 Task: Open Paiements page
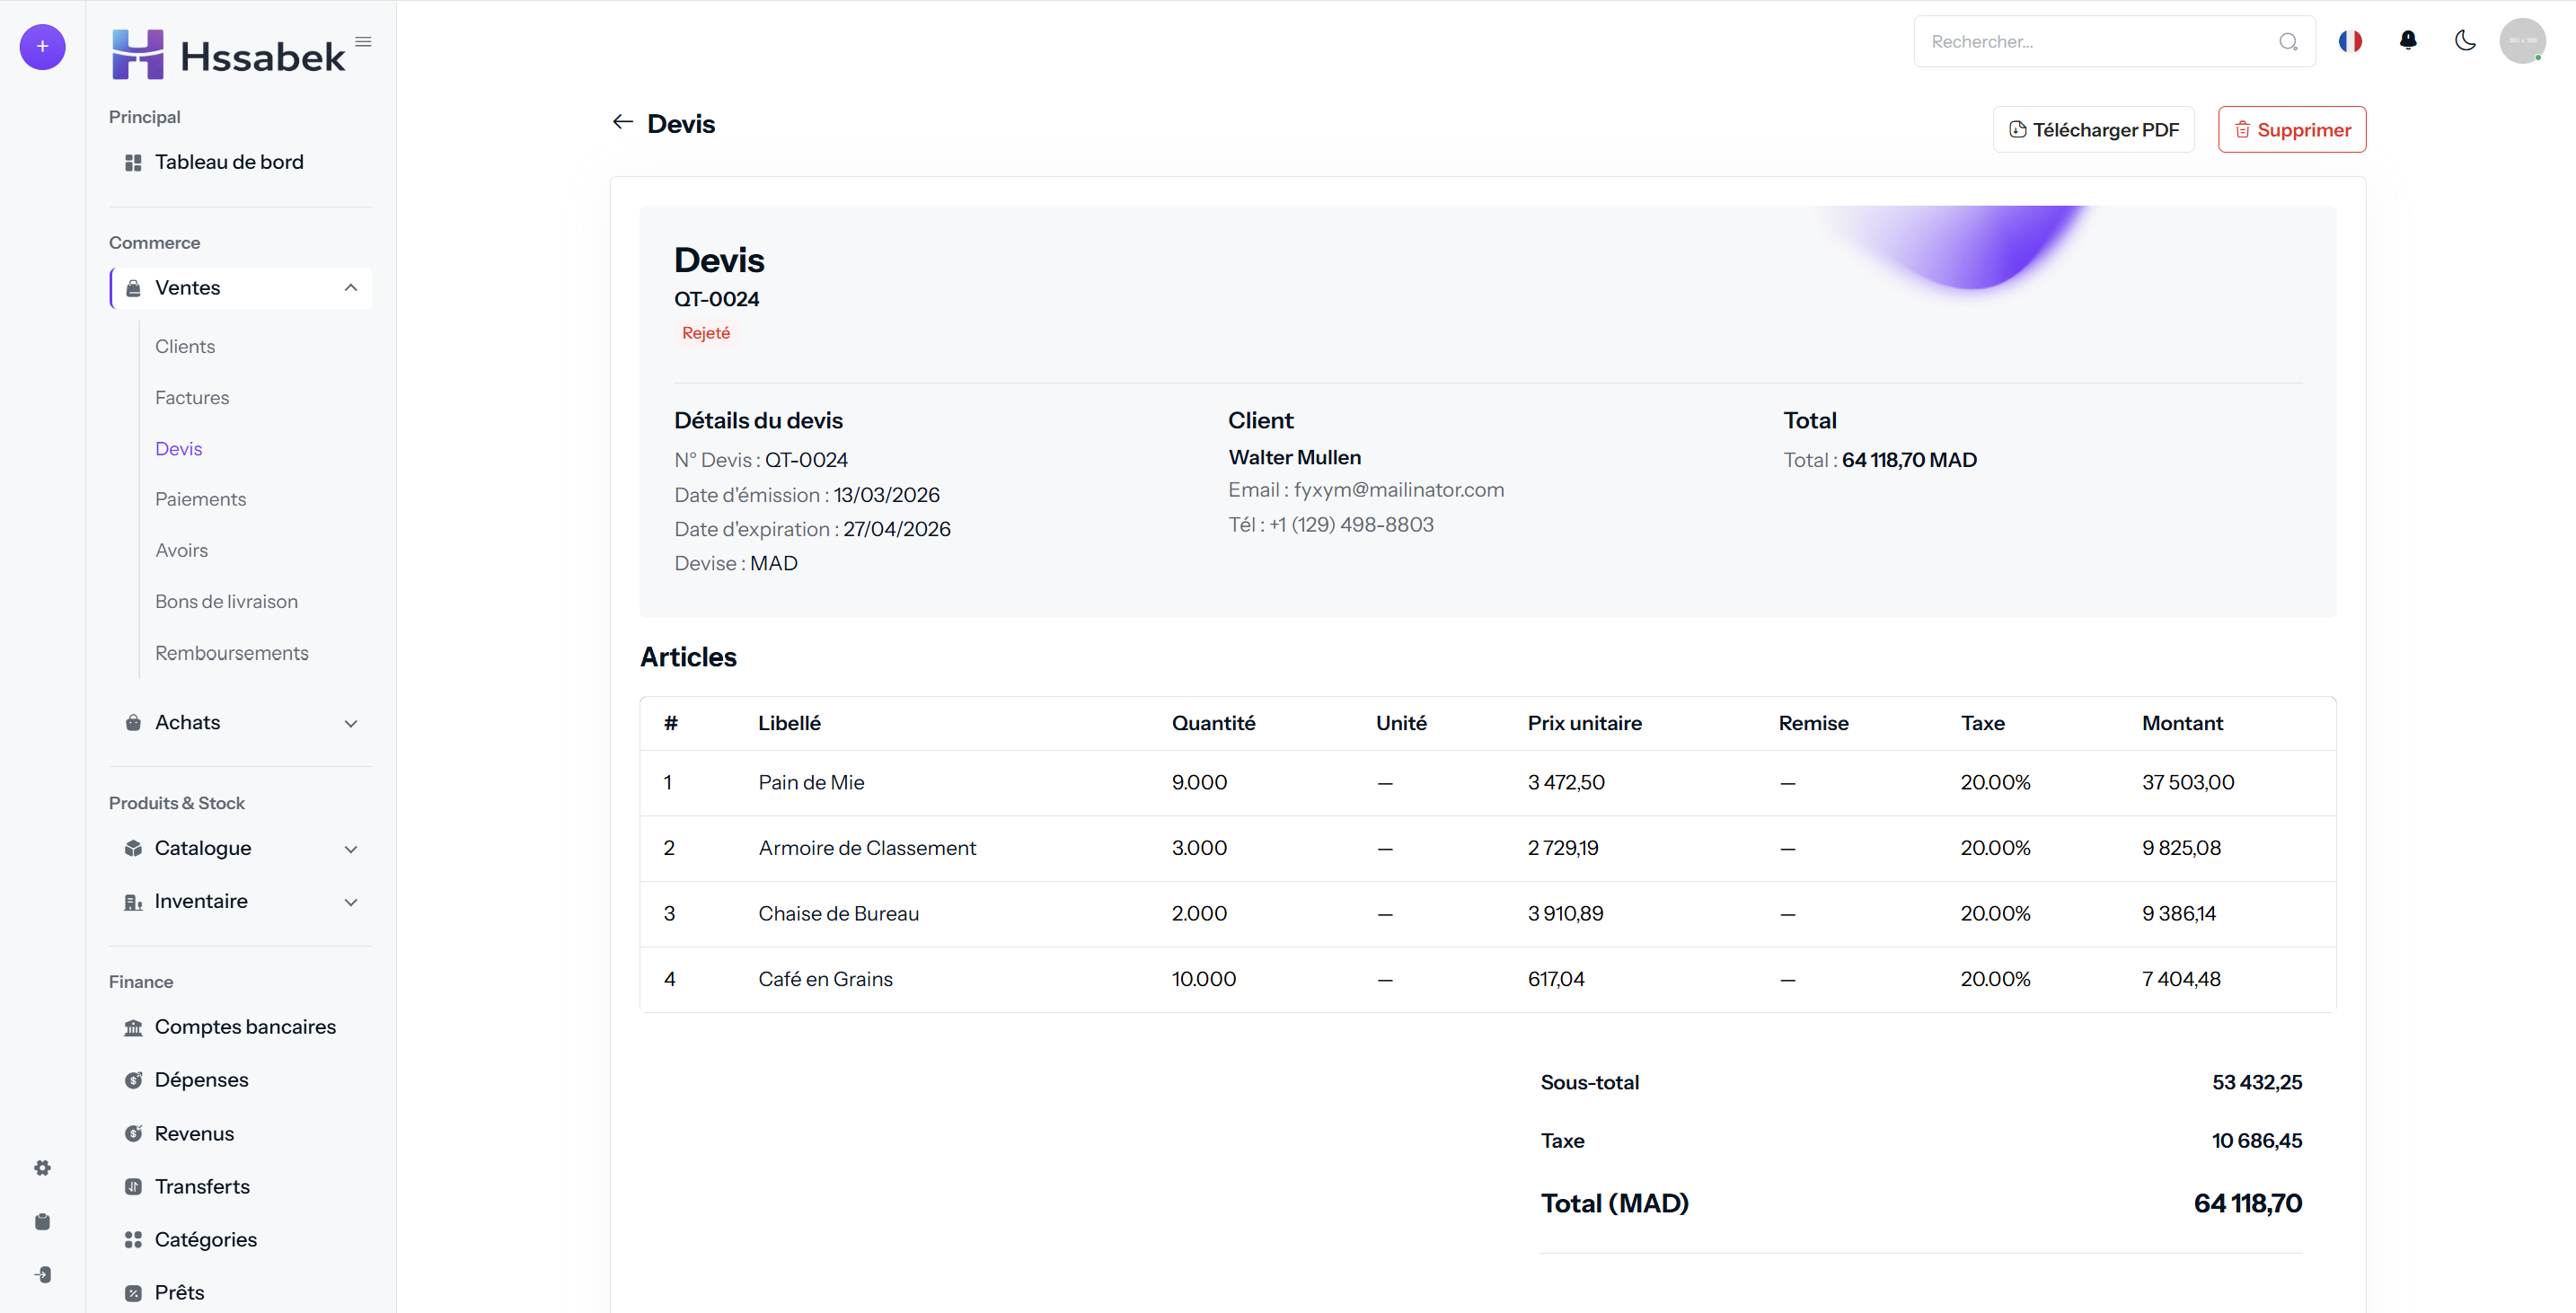click(200, 499)
